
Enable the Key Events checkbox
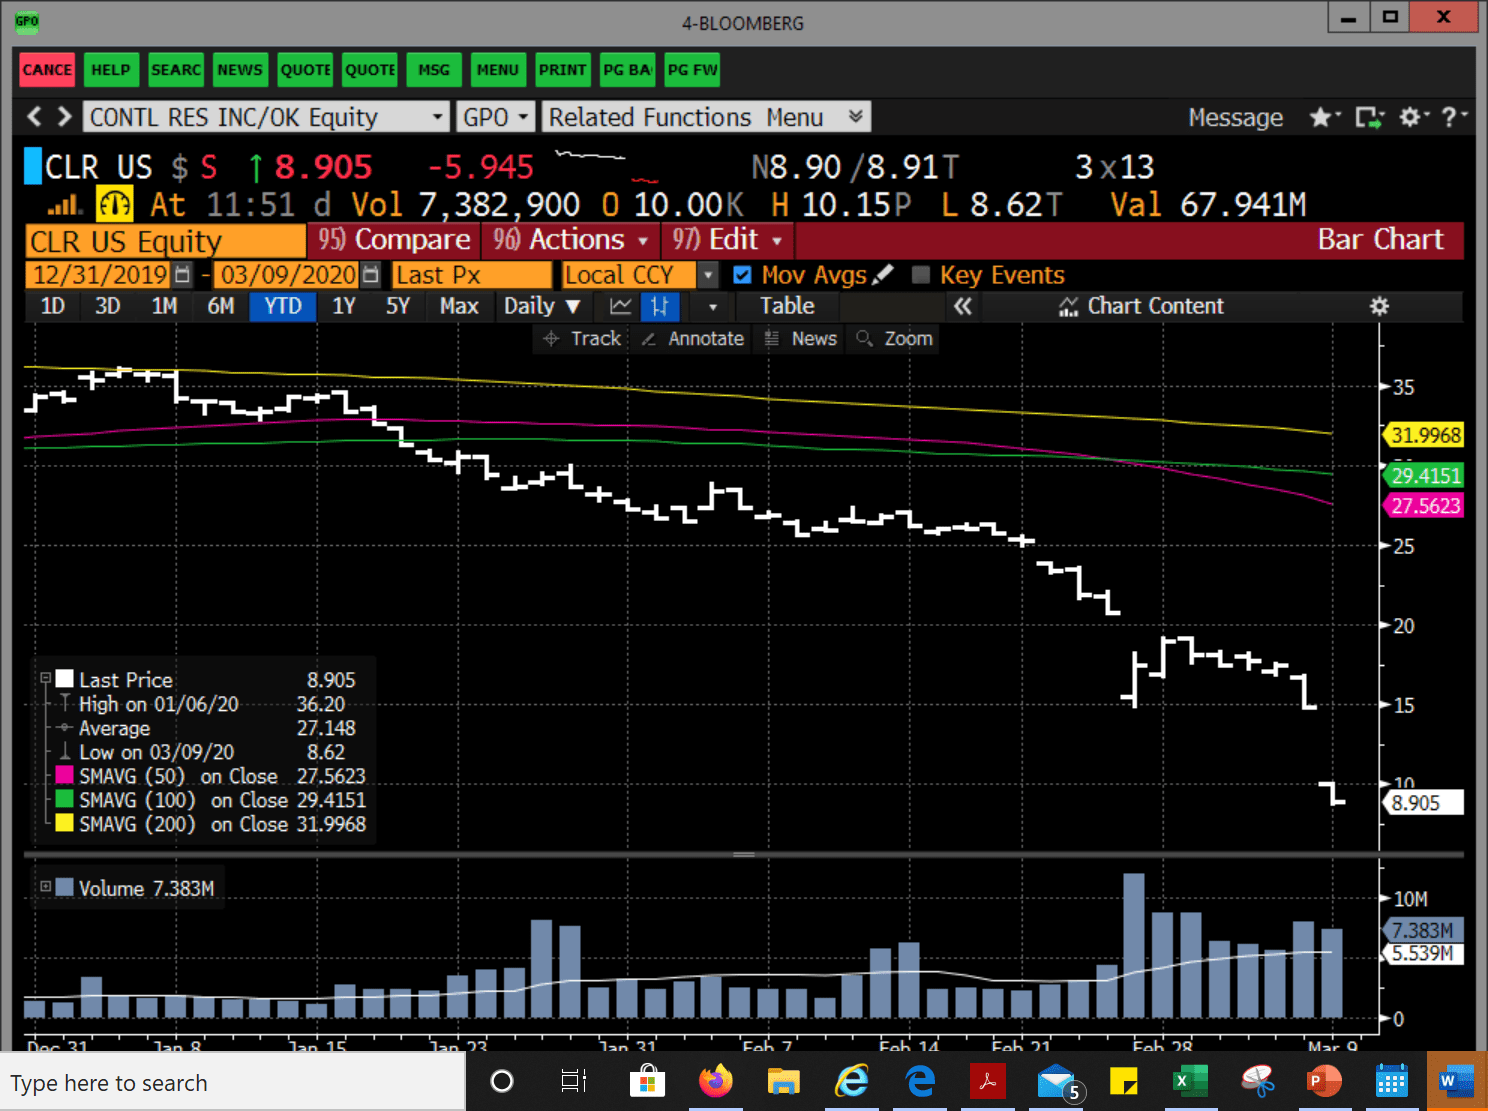tap(921, 275)
